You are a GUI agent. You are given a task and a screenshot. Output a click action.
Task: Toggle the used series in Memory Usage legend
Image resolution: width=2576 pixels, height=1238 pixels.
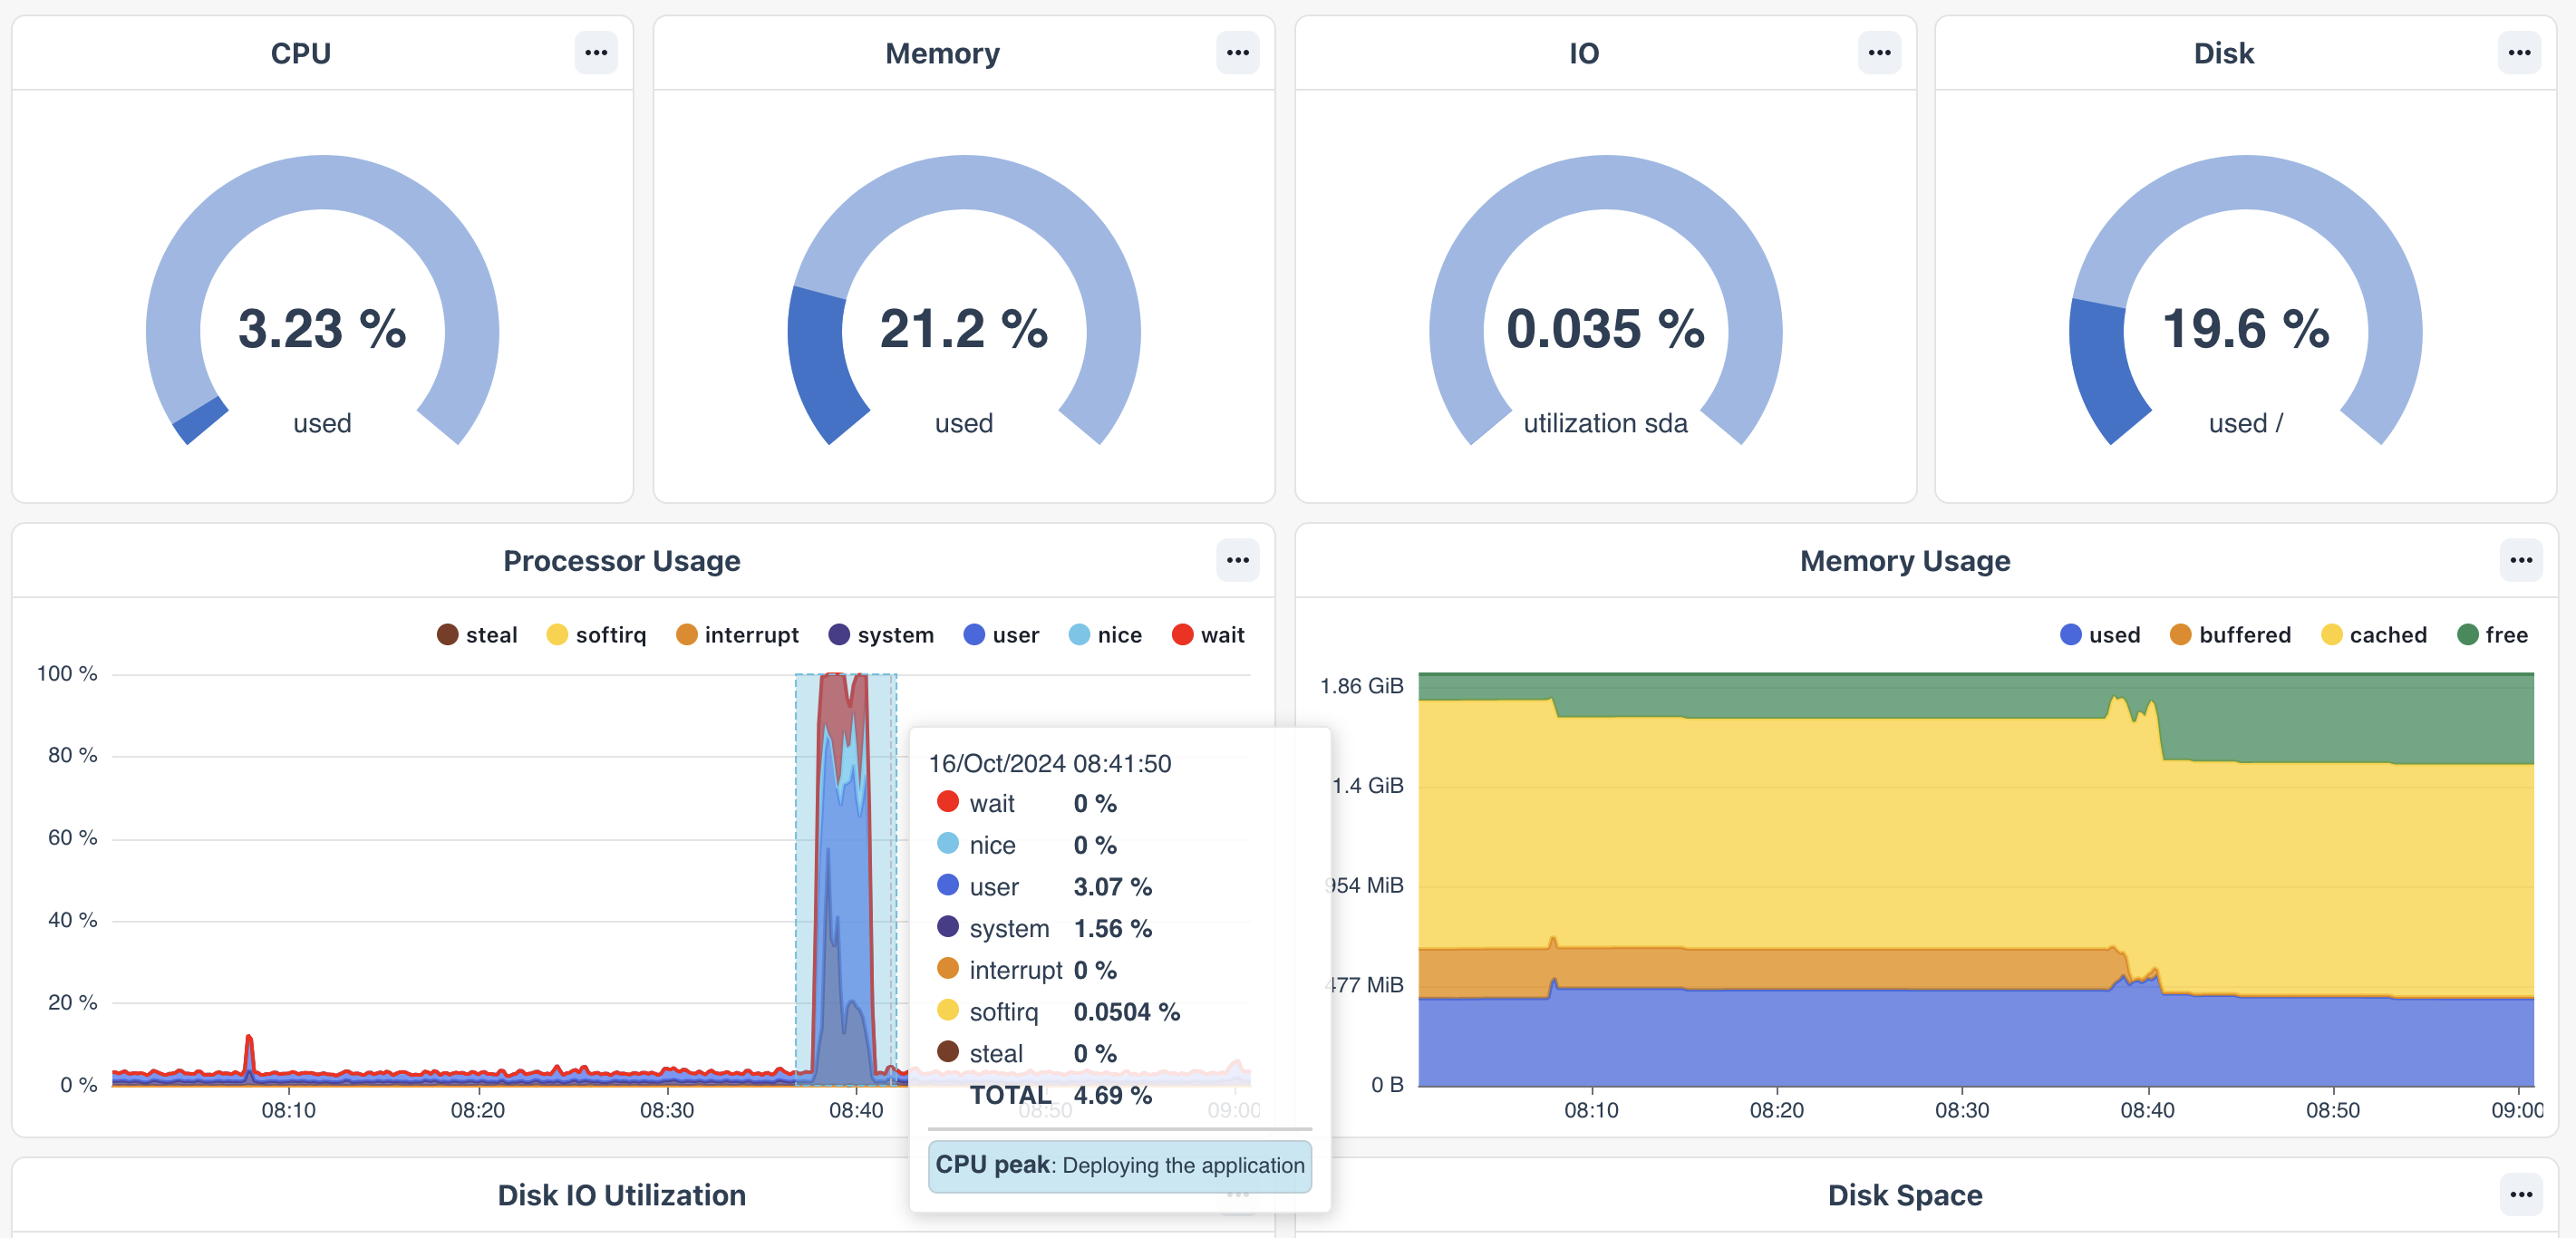[2100, 635]
